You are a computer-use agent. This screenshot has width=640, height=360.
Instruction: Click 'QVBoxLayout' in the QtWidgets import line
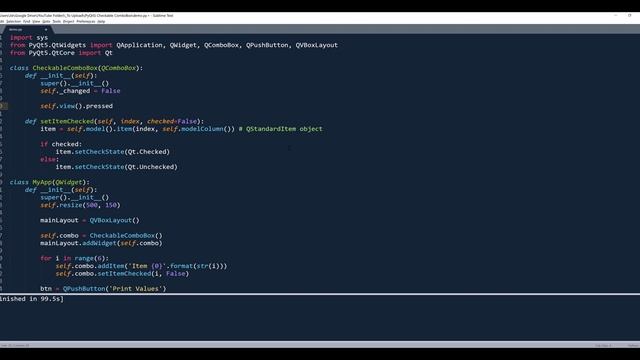click(x=317, y=45)
